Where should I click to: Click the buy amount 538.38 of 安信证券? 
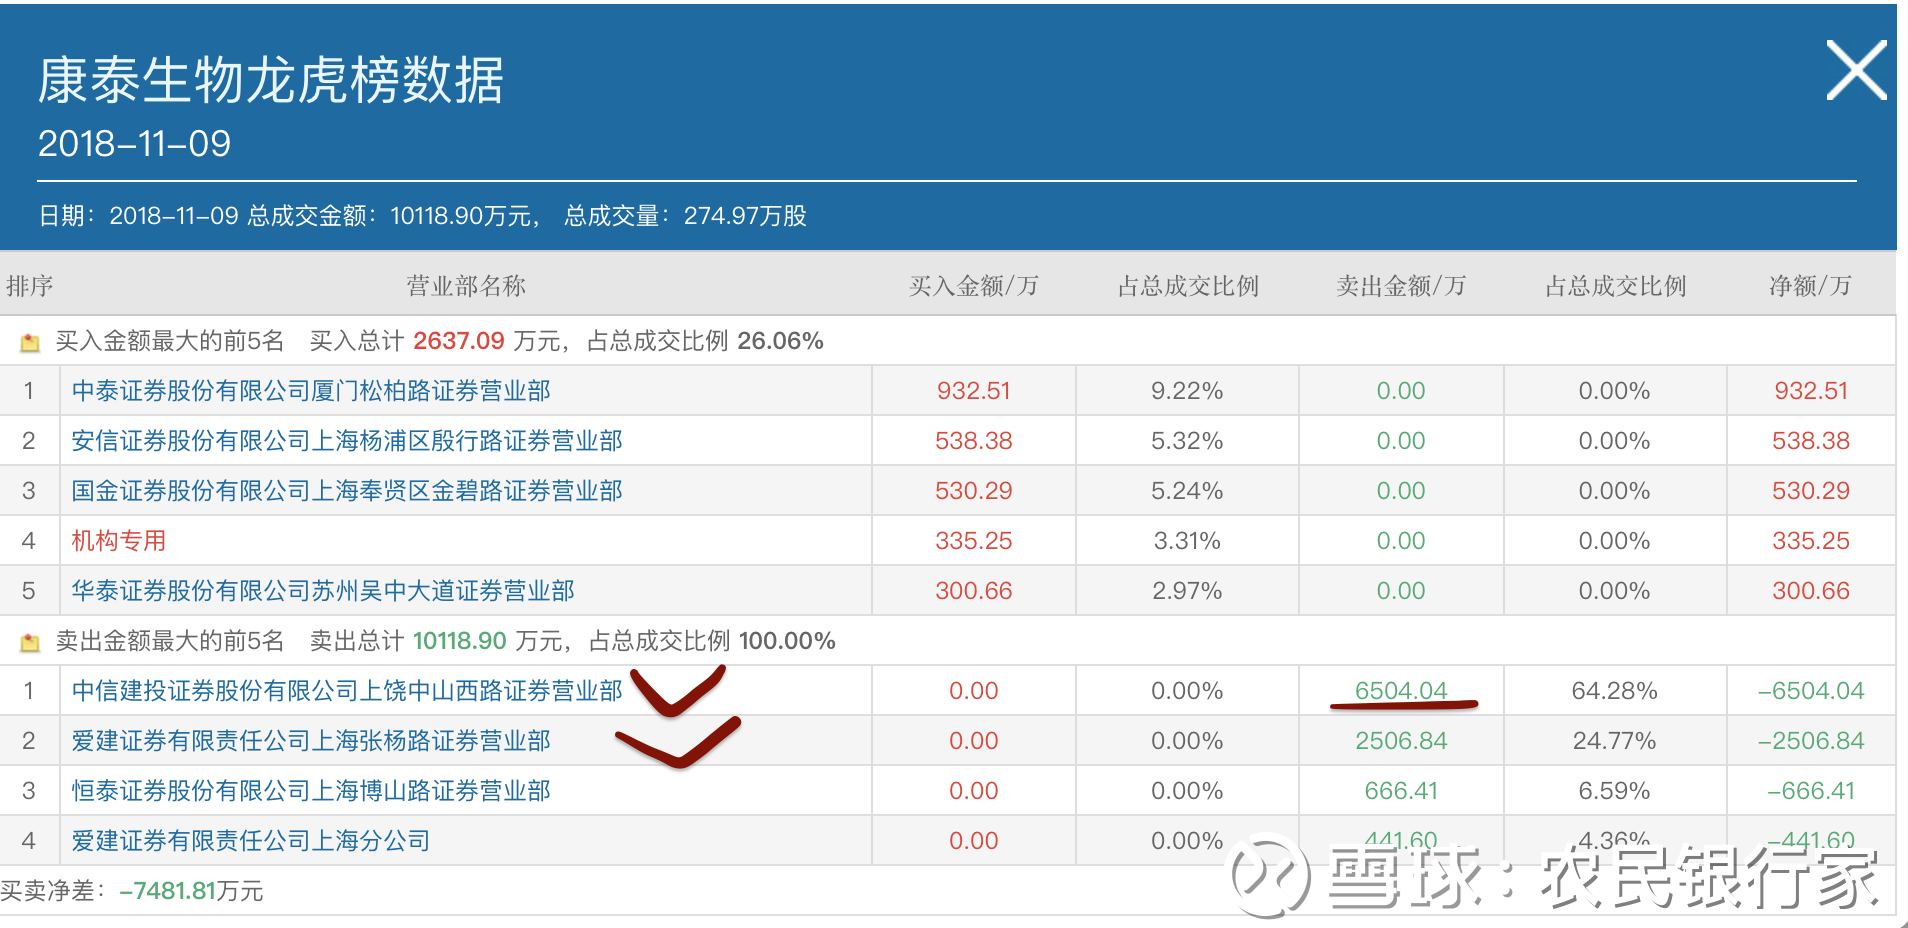coord(974,441)
